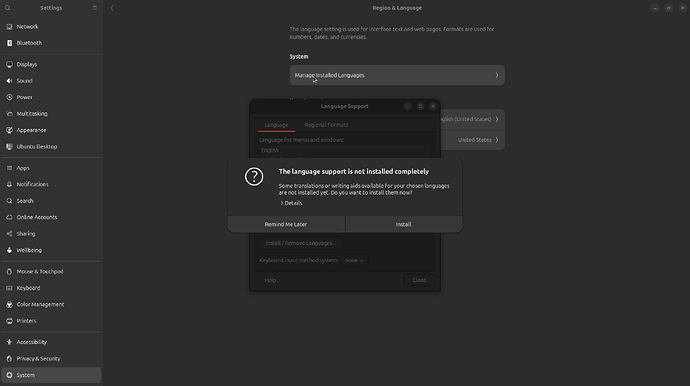The width and height of the screenshot is (690, 386).
Task: Click the System gear icon
Action: (9, 375)
